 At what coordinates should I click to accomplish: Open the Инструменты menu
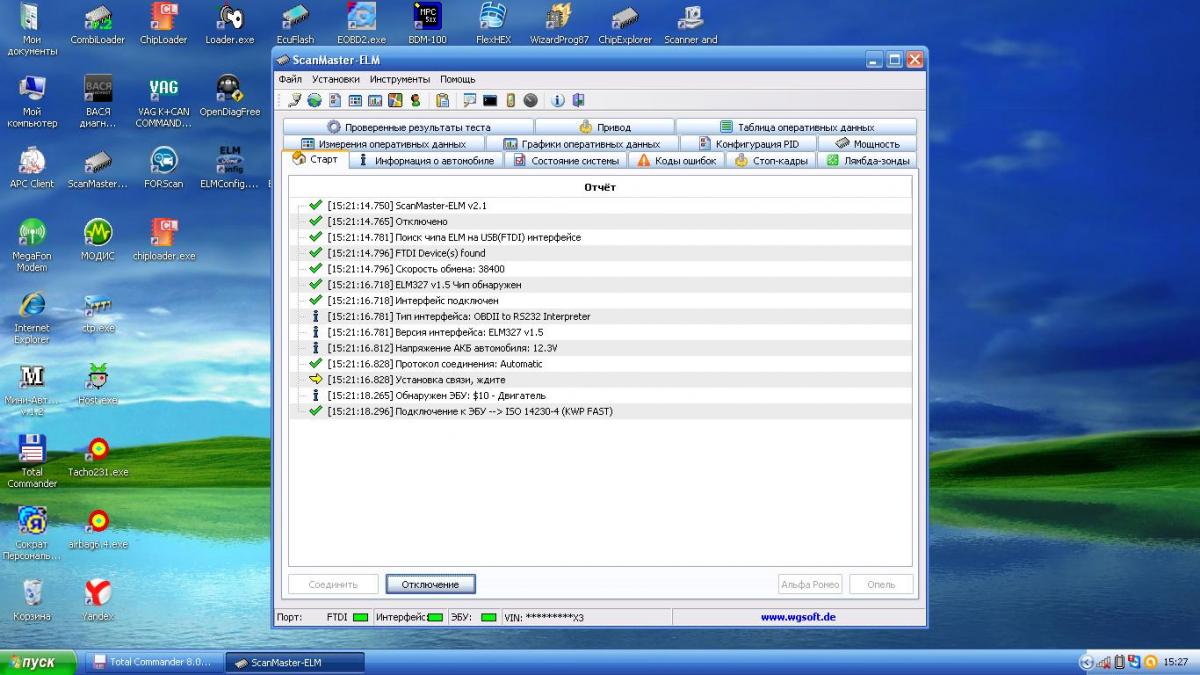click(400, 79)
